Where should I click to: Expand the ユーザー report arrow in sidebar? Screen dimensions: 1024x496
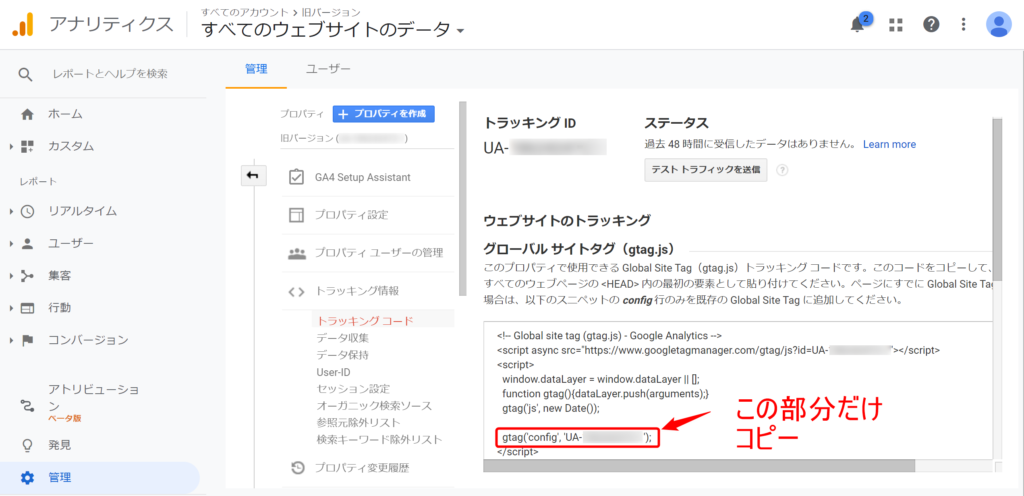point(12,244)
